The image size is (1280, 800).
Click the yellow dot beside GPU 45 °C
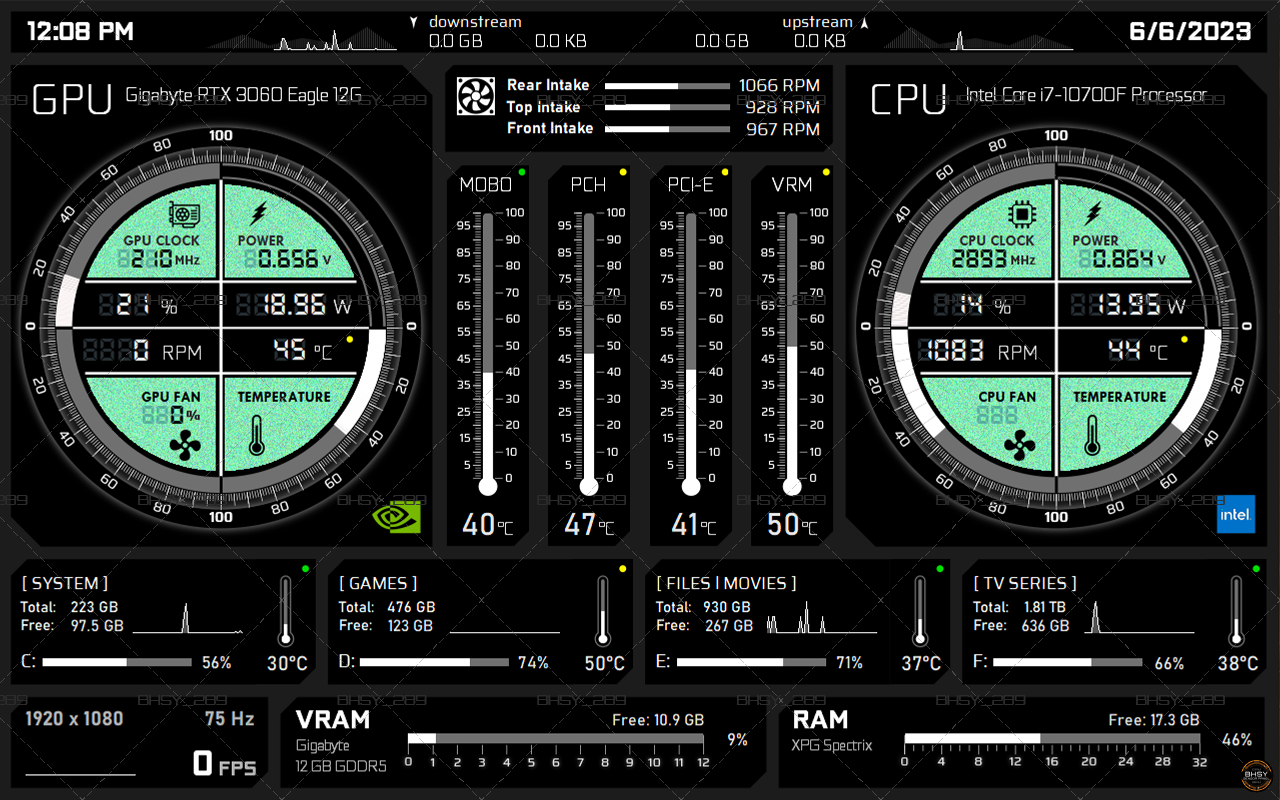[349, 339]
